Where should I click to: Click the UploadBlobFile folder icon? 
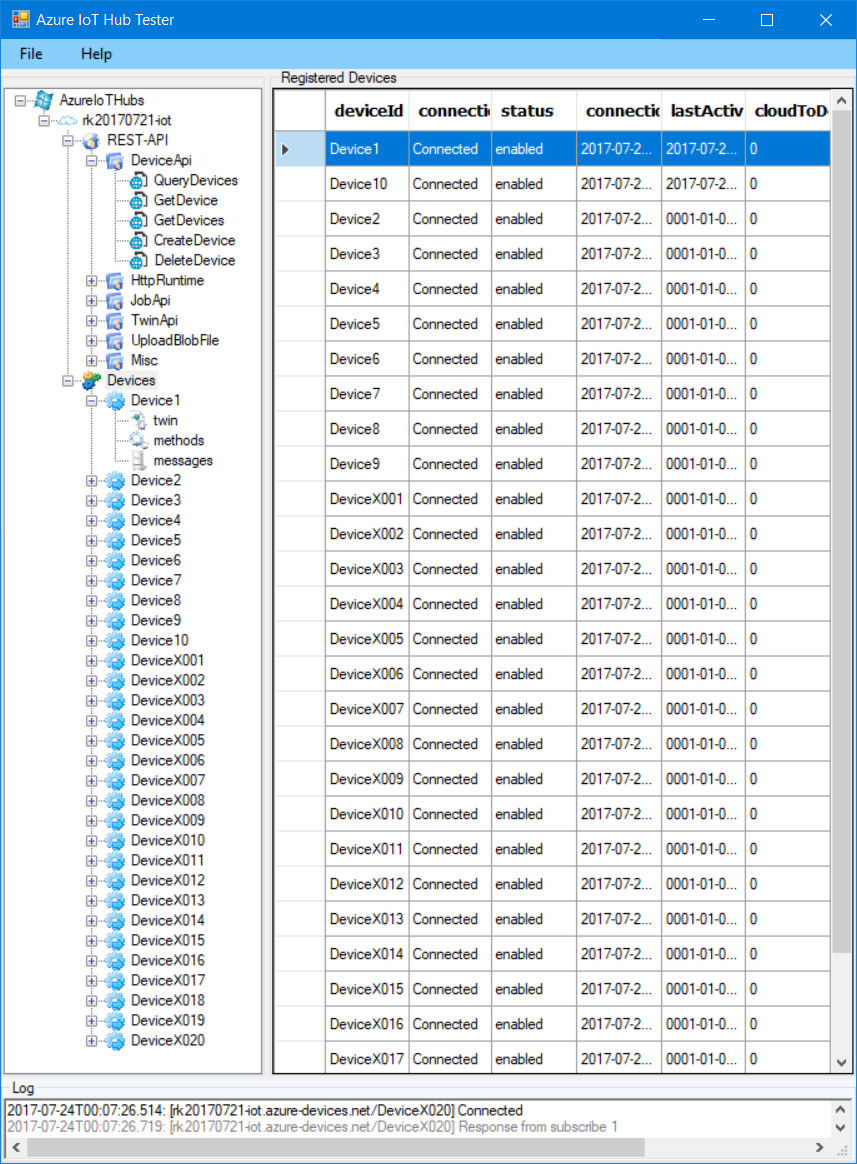click(x=115, y=341)
